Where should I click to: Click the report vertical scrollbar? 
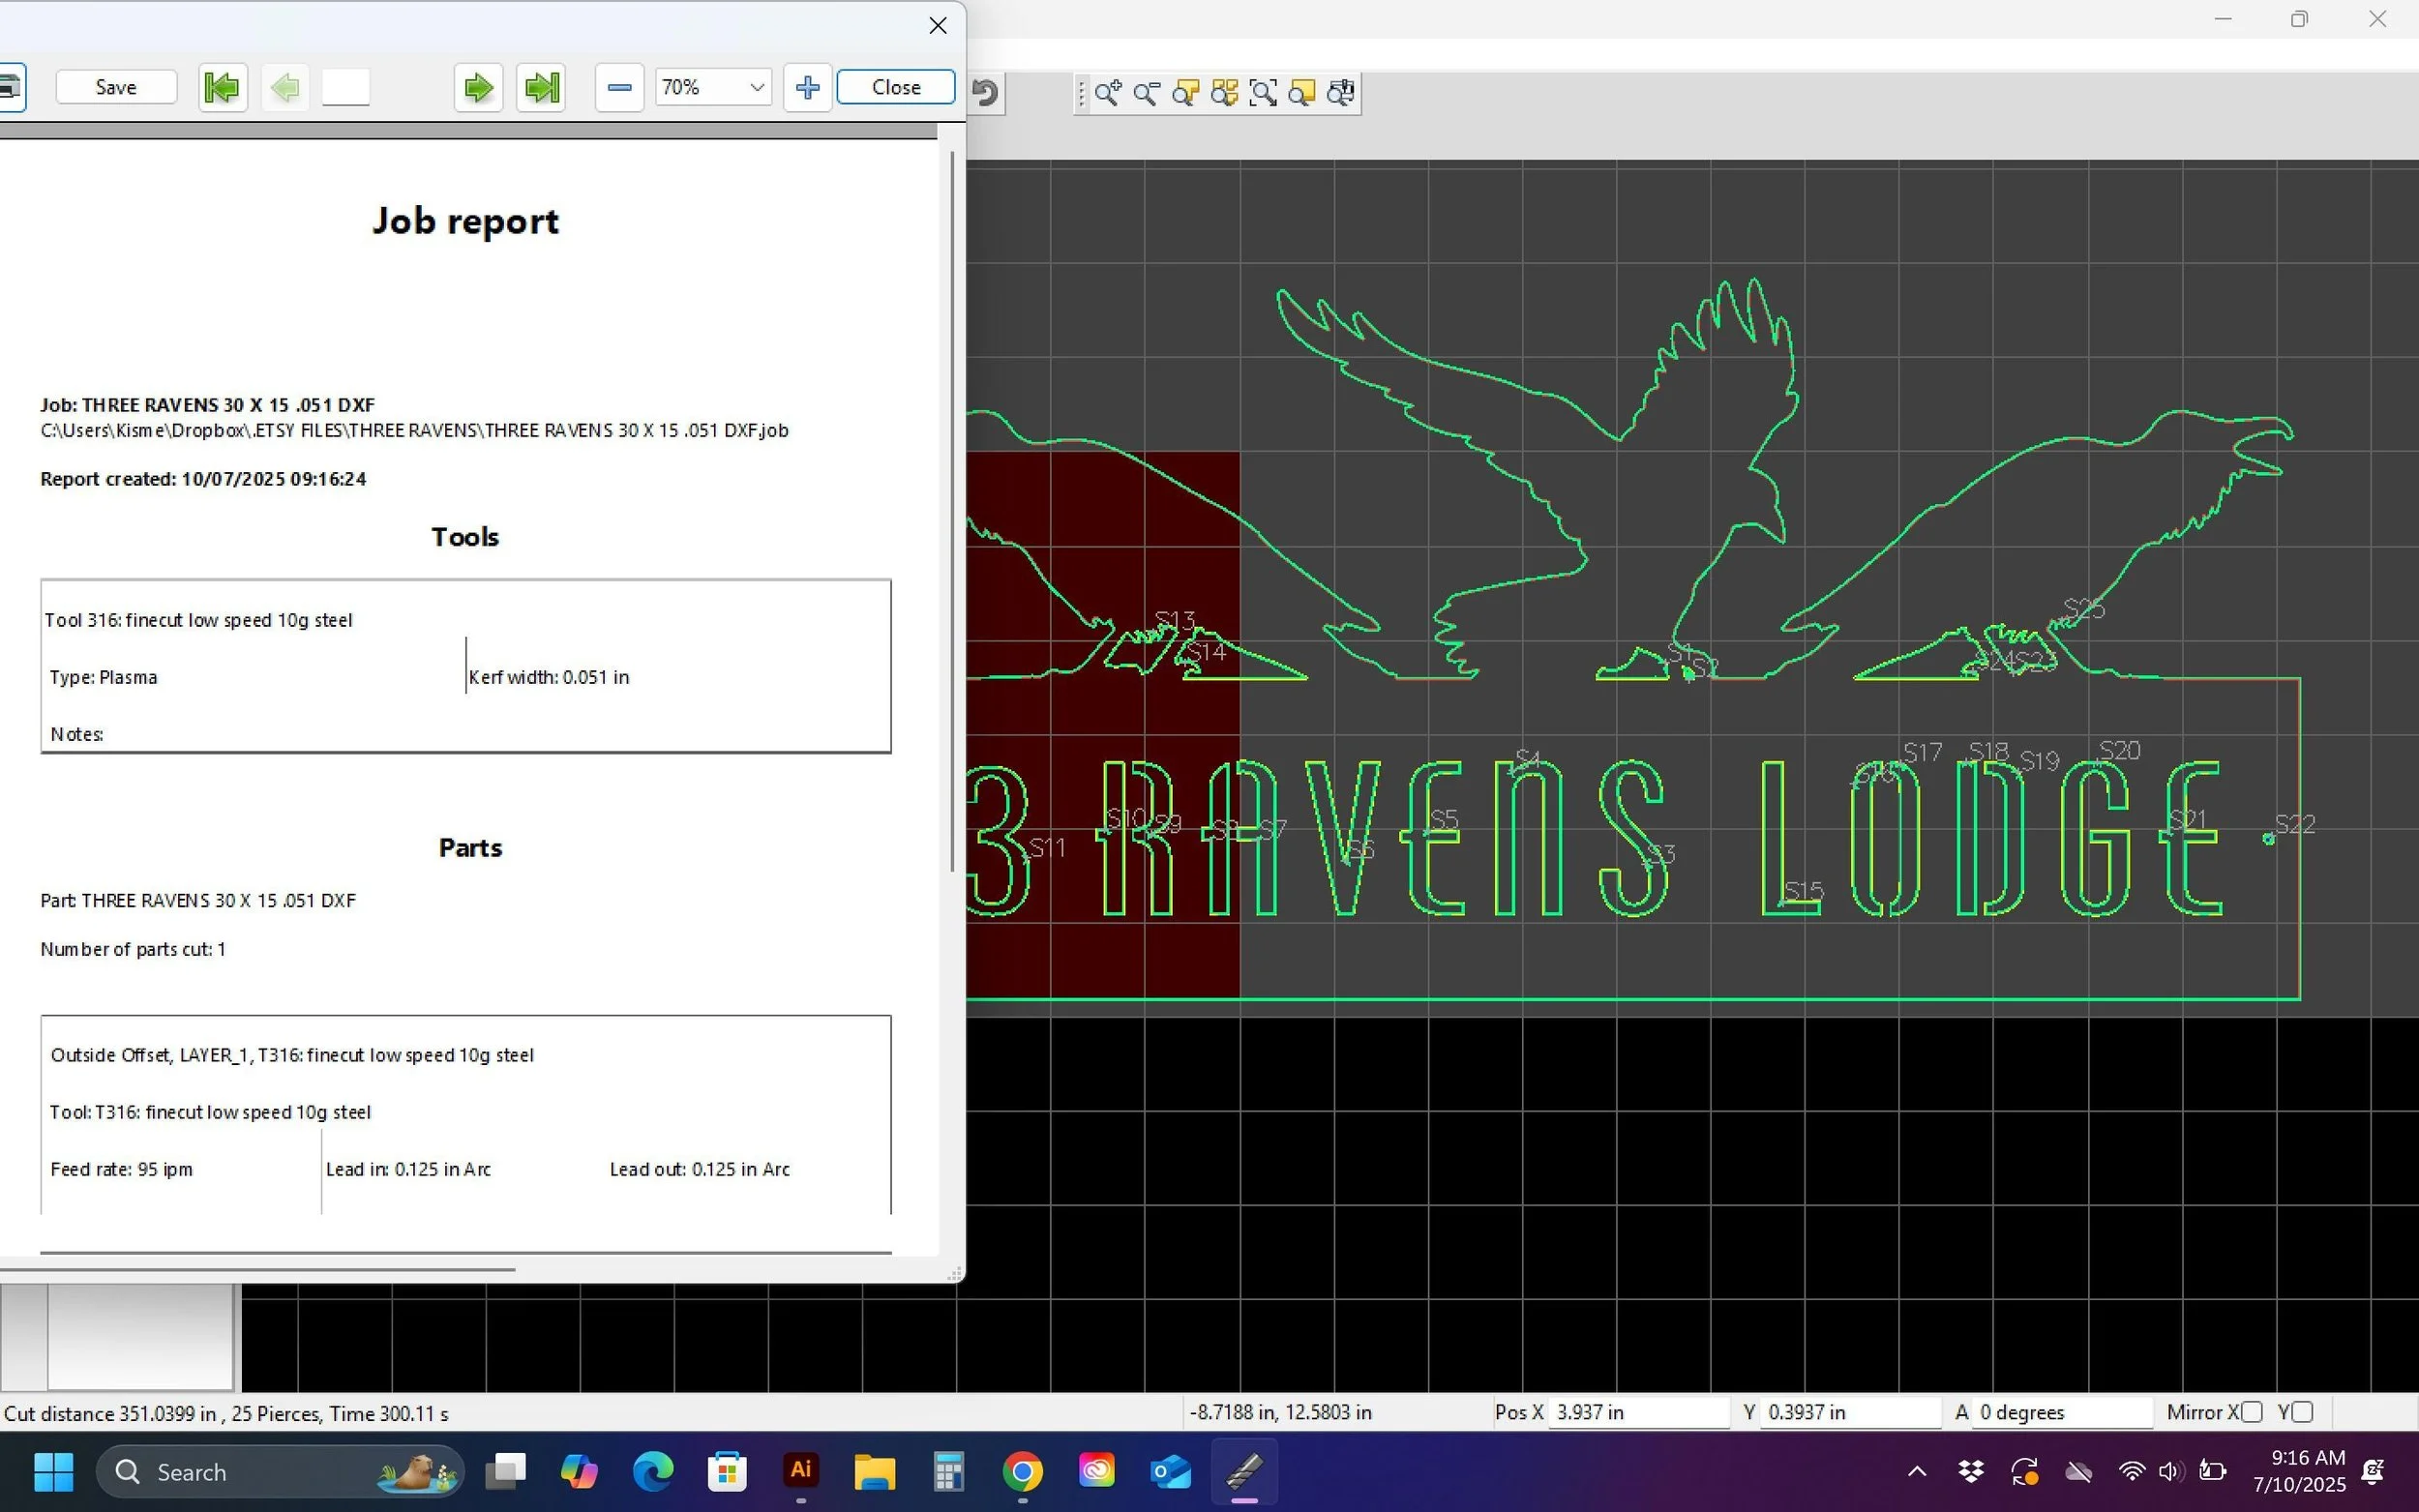coord(952,510)
